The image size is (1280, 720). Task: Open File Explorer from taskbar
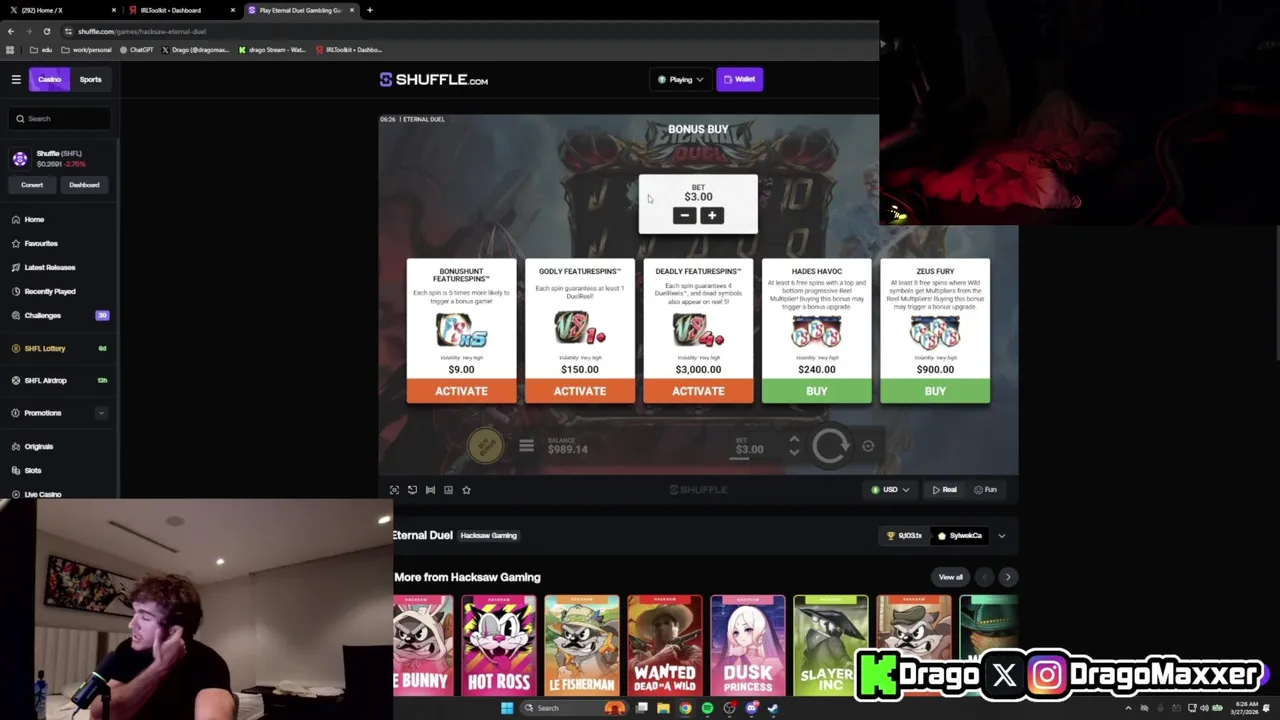coord(663,708)
